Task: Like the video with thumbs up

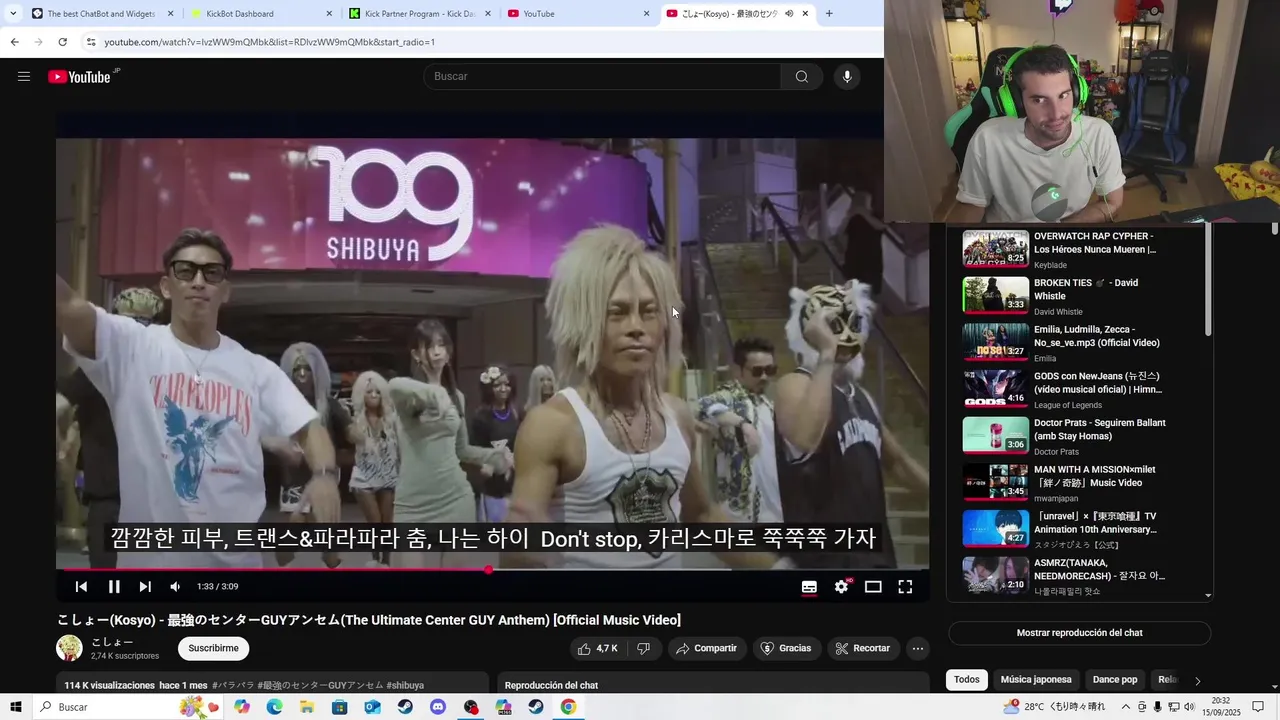Action: 597,649
